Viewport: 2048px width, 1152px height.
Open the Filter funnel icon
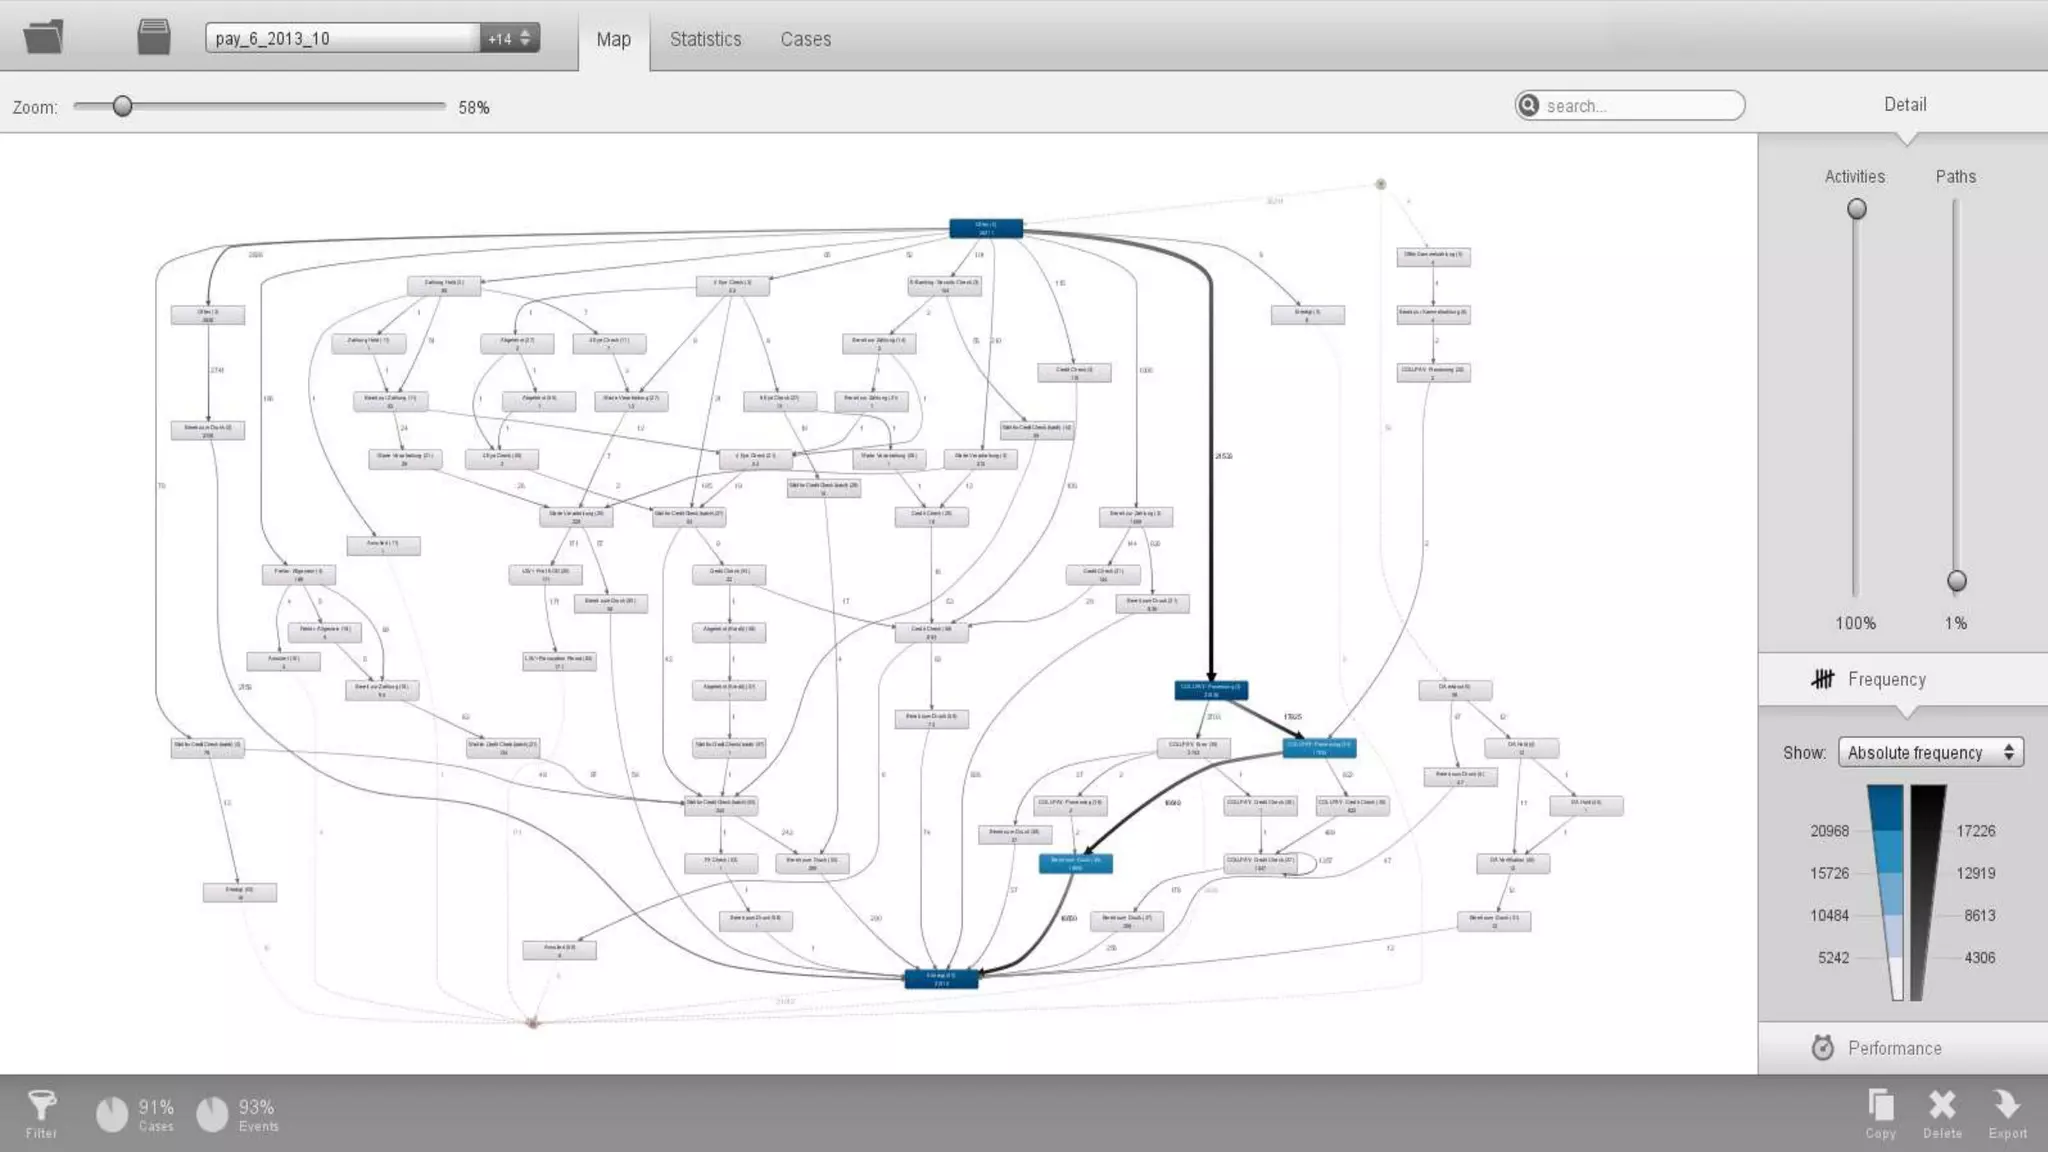(41, 1106)
